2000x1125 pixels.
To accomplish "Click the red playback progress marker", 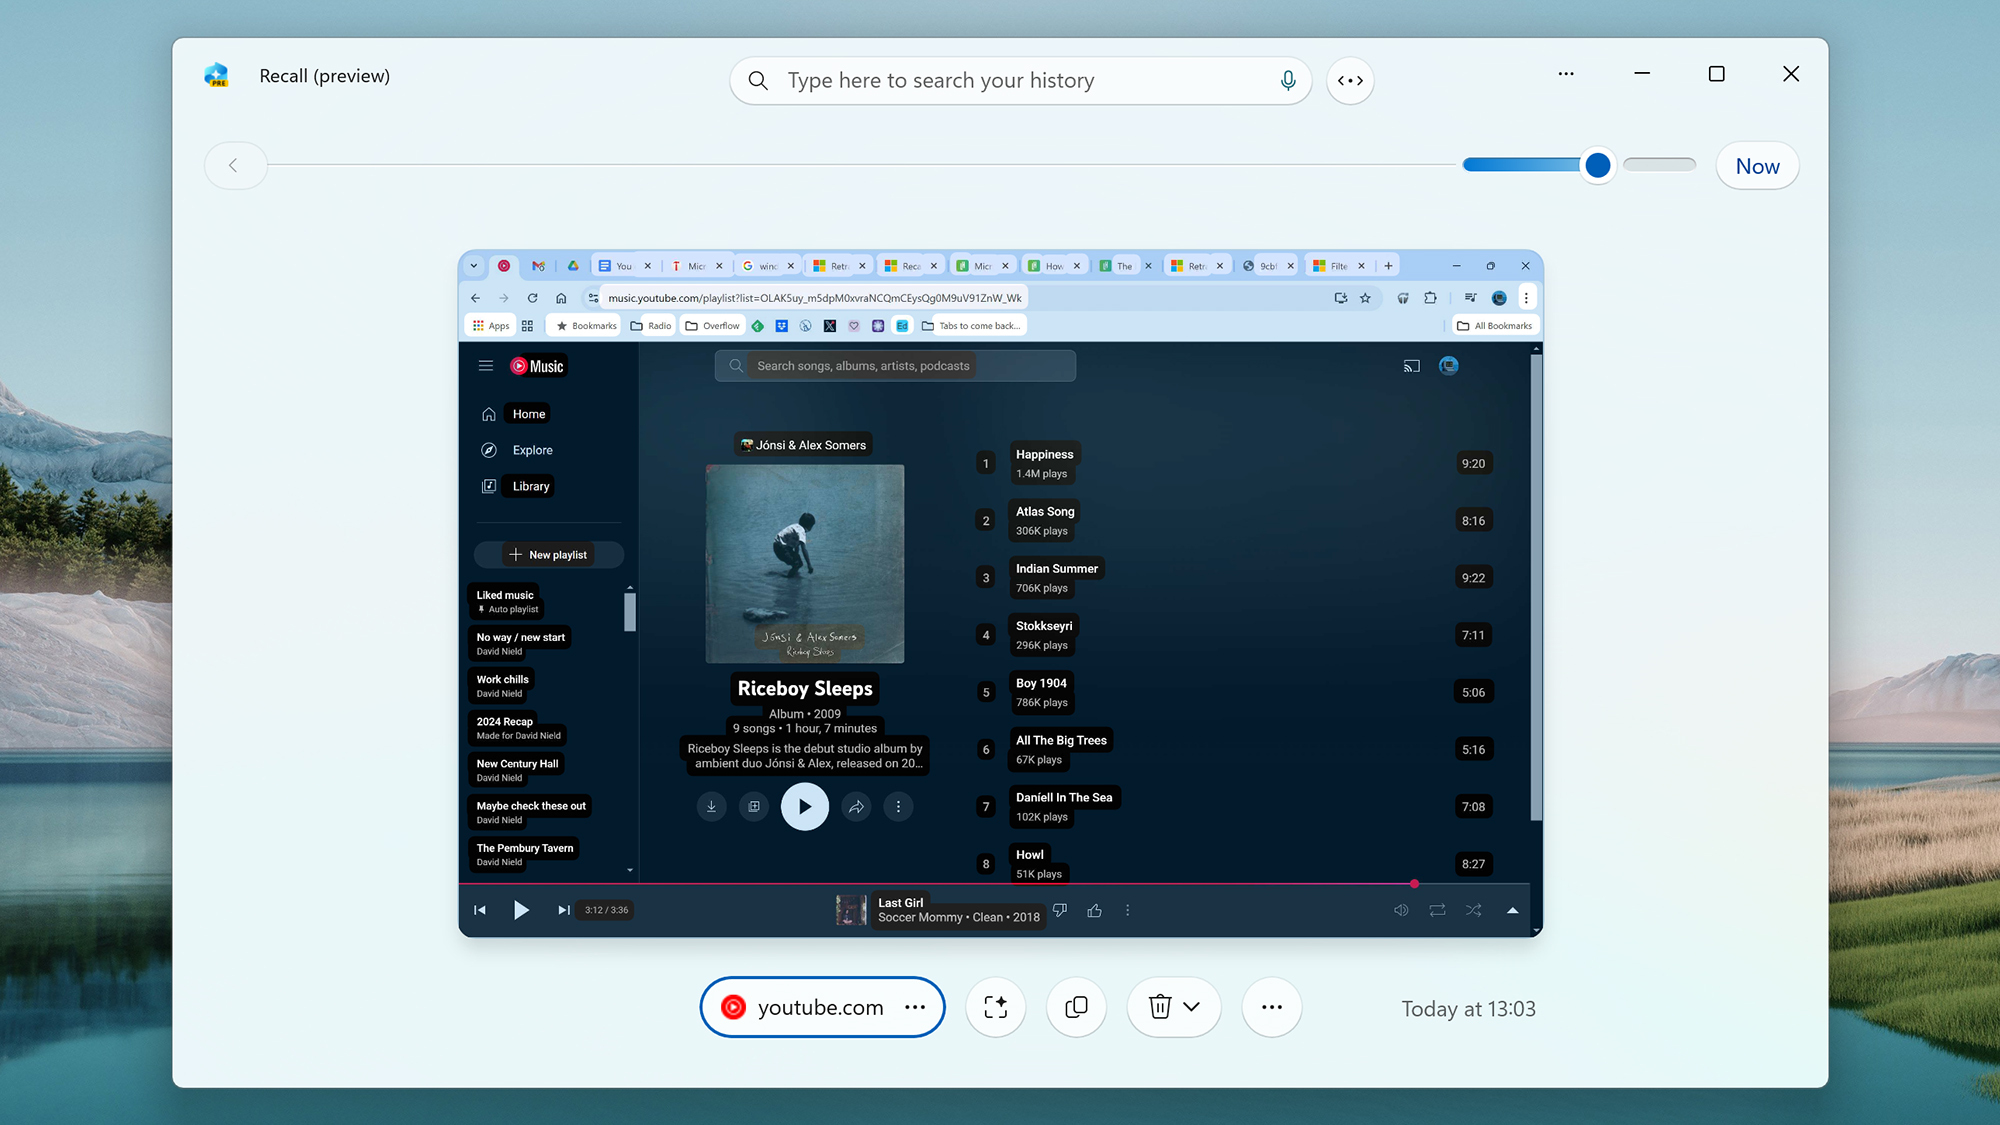I will [1414, 884].
